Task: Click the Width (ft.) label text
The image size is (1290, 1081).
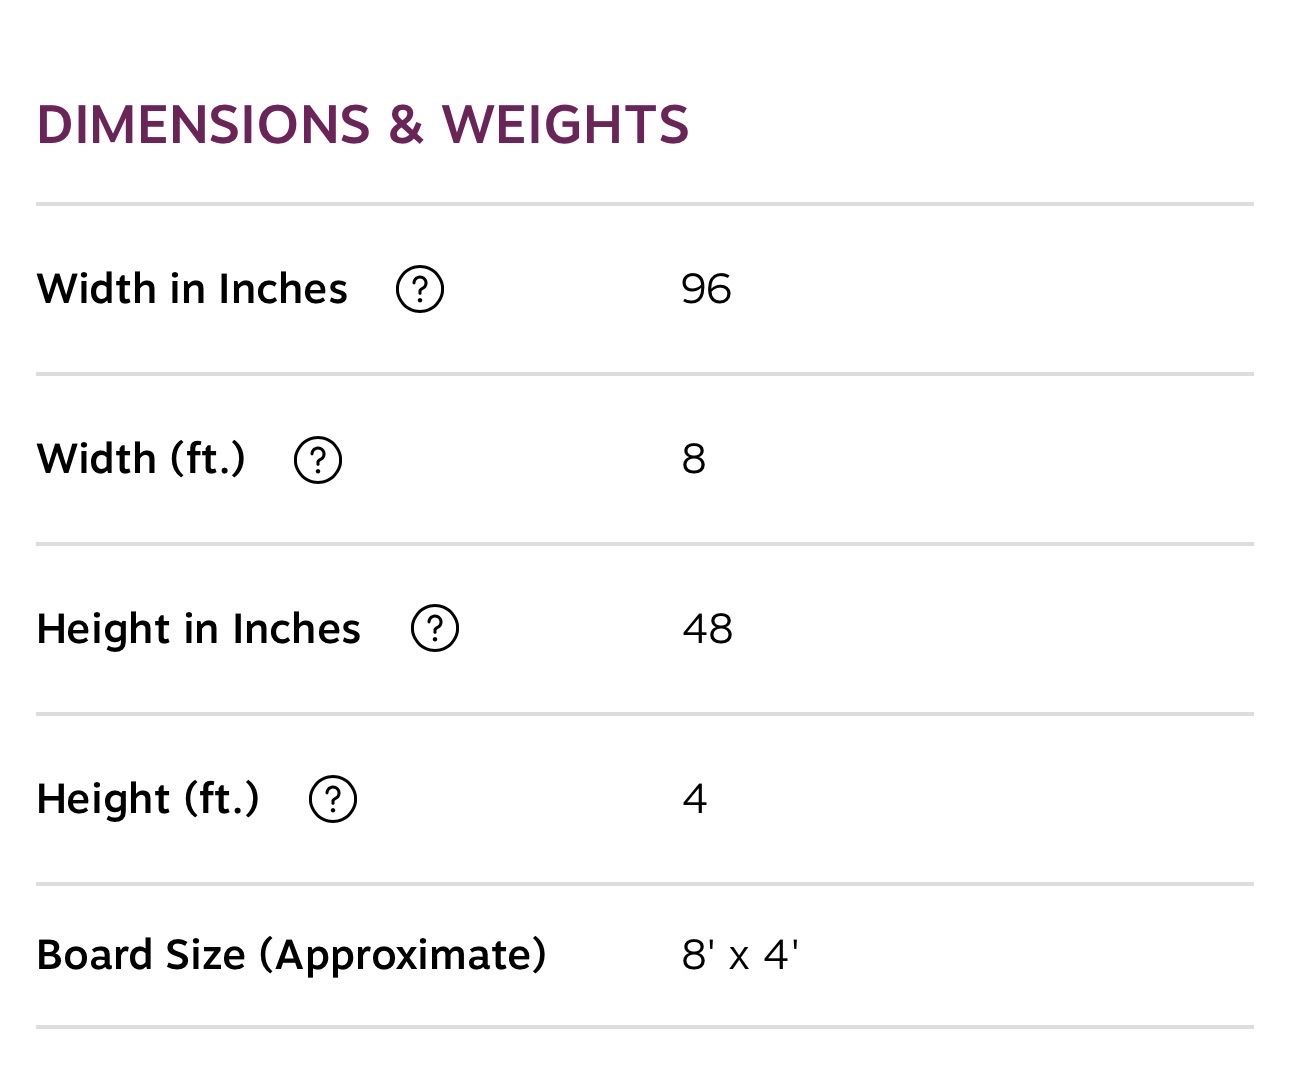Action: [x=141, y=459]
